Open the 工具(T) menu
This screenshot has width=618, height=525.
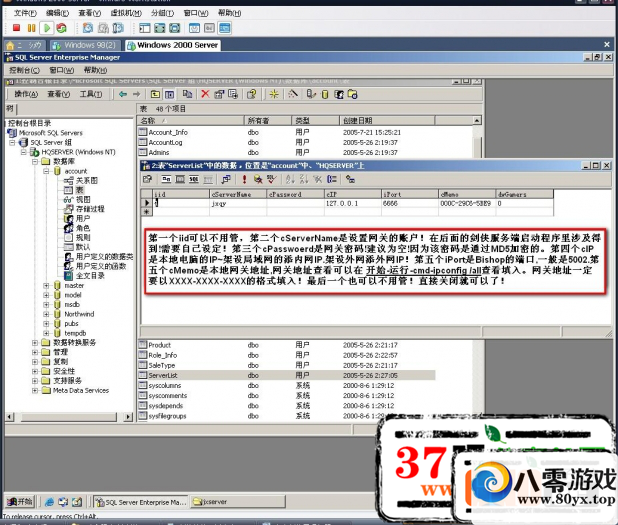[x=91, y=94]
